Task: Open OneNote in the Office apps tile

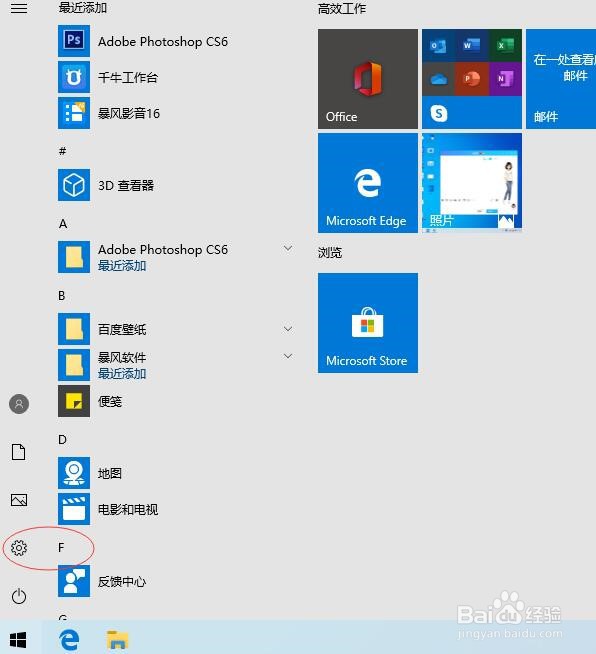Action: tap(505, 79)
